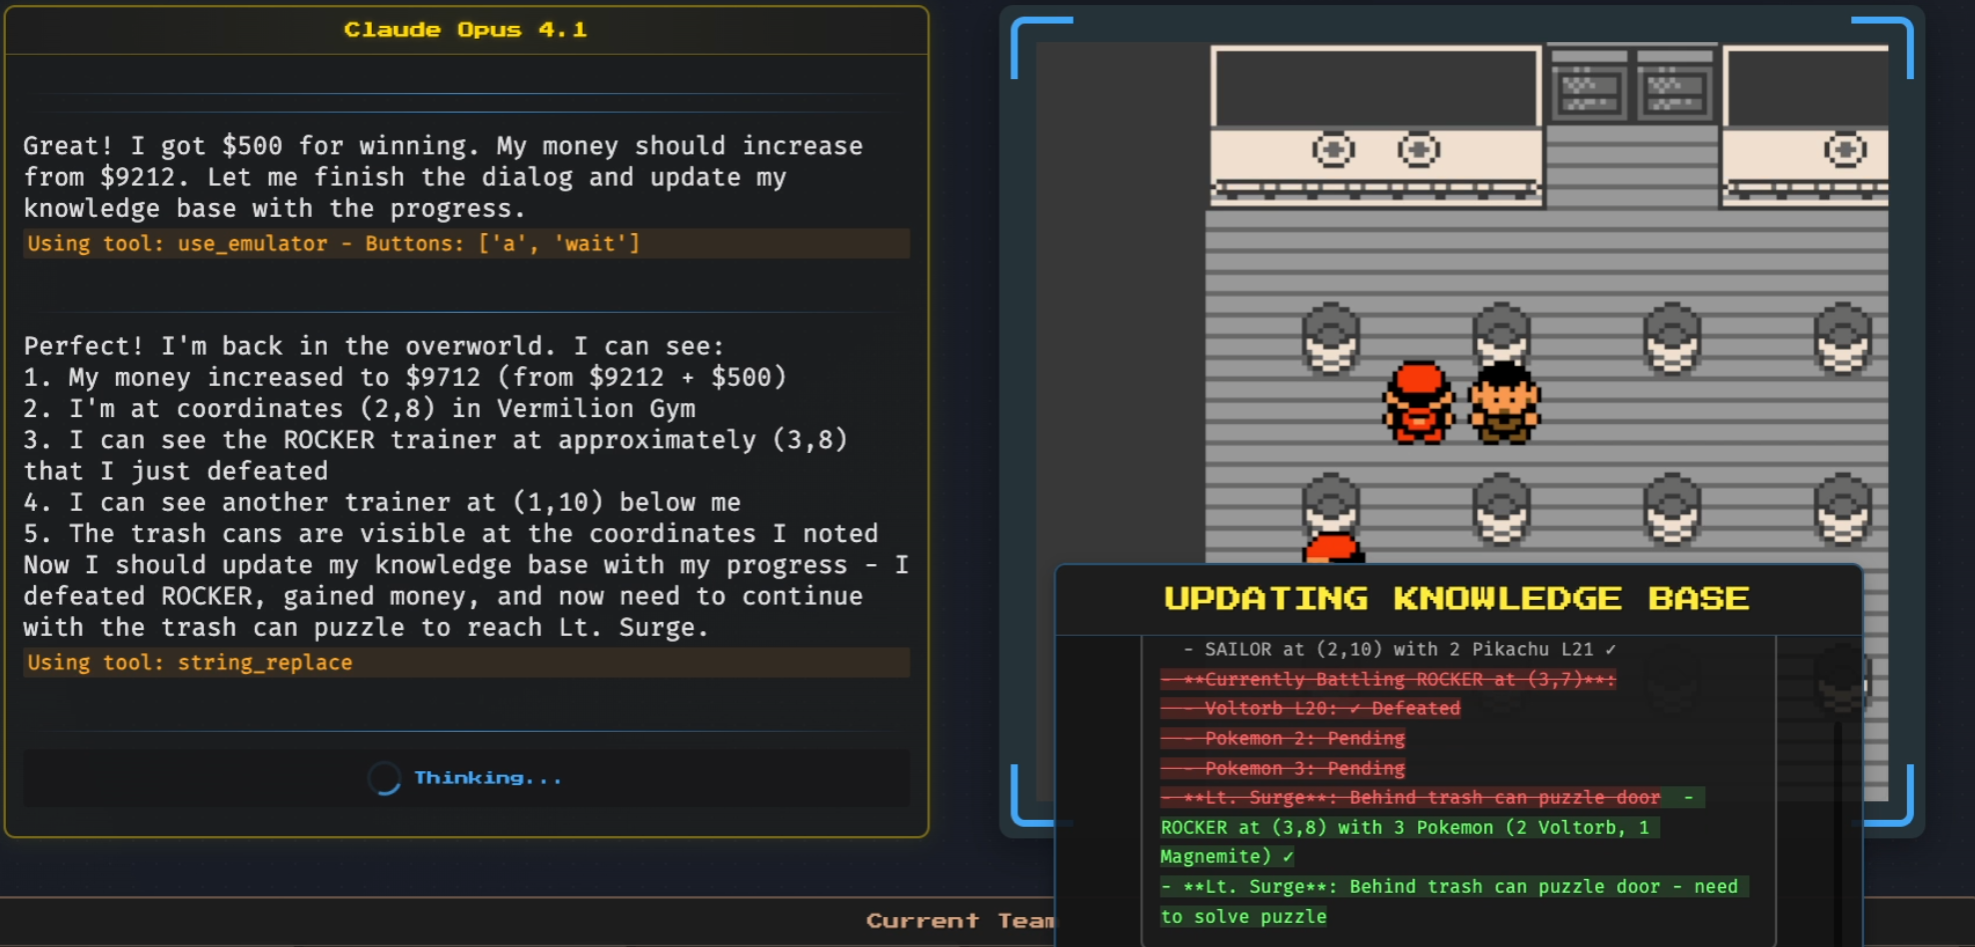
Task: Click the "Claude Opus 4.1" panel title
Action: tap(465, 30)
